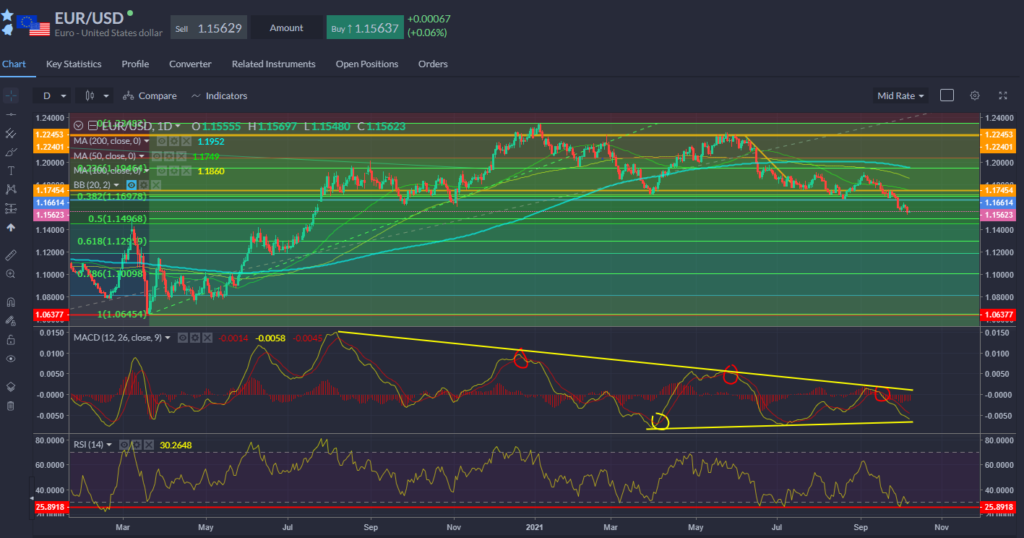Open chart settings gear icon
The image size is (1024, 538).
(975, 96)
